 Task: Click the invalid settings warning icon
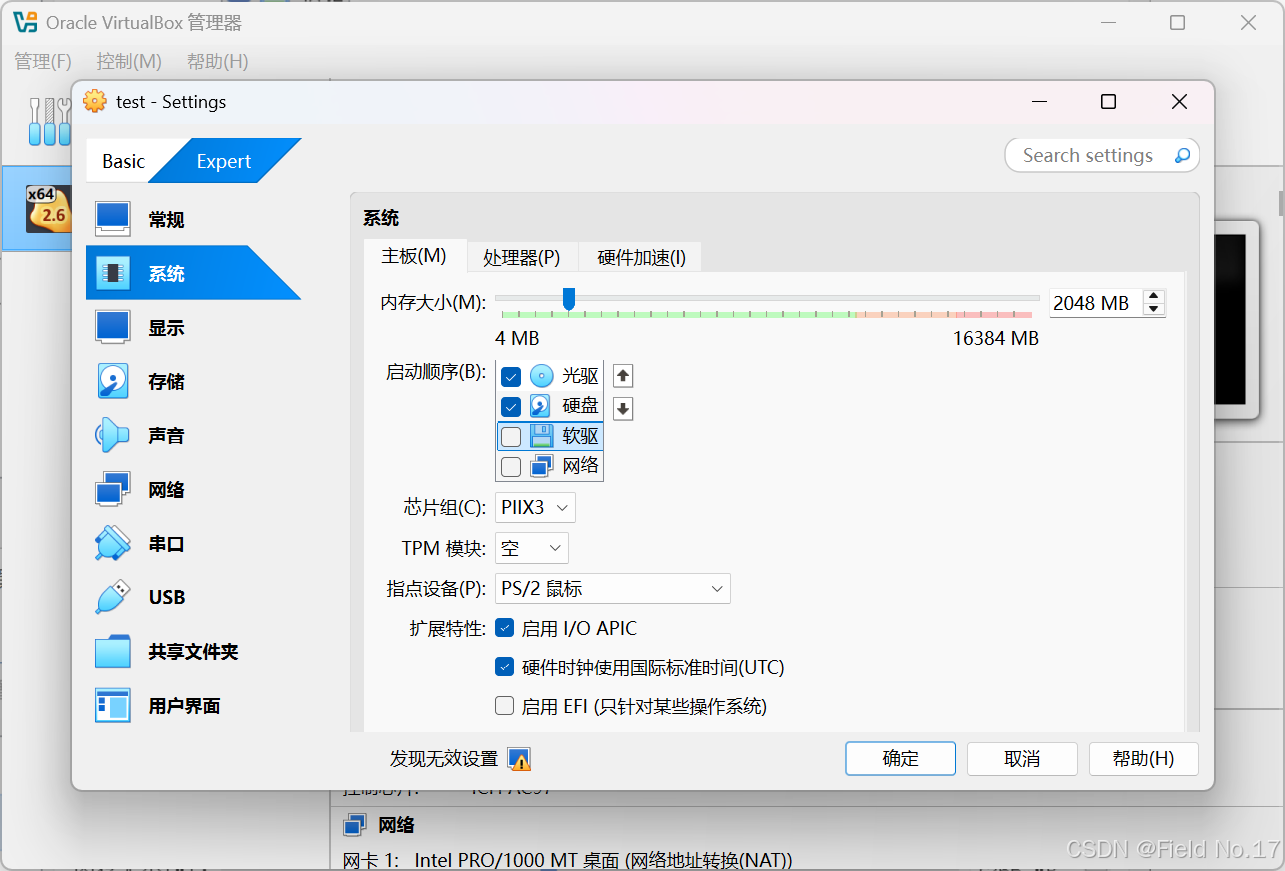(519, 759)
